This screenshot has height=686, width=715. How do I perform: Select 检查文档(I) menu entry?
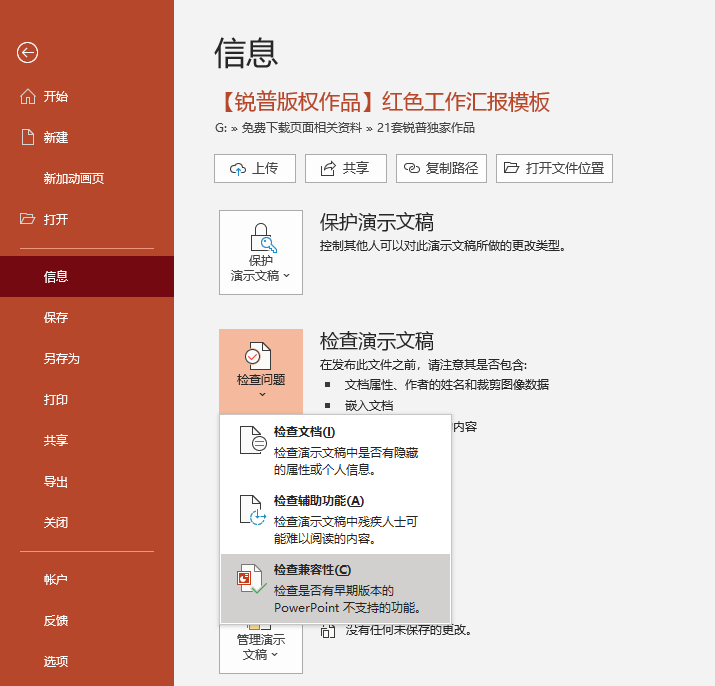click(x=335, y=450)
